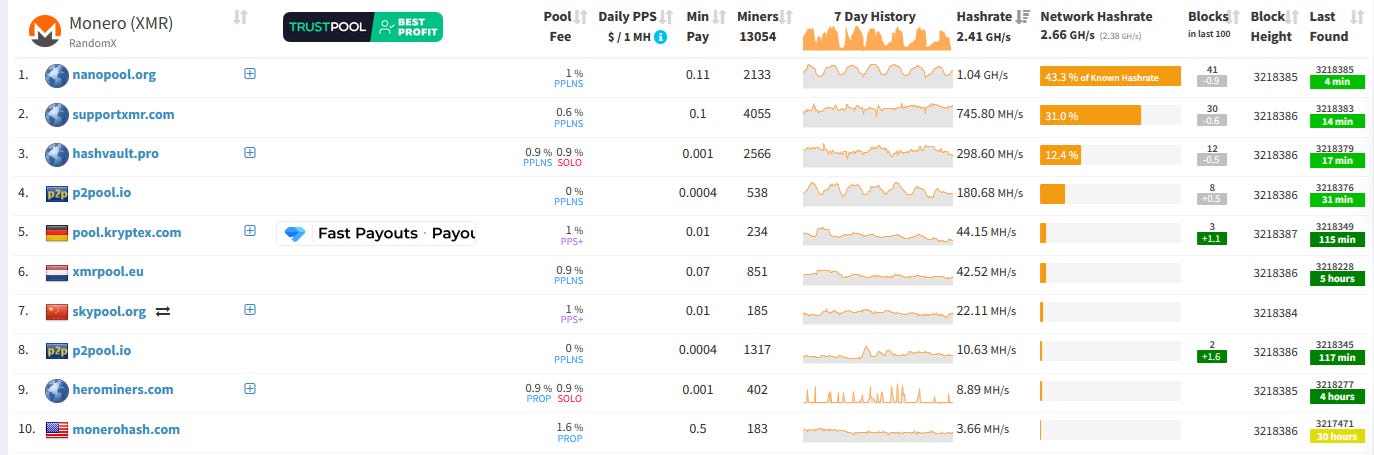
Task: Click the 7 Day History header chart
Action: (x=877, y=38)
